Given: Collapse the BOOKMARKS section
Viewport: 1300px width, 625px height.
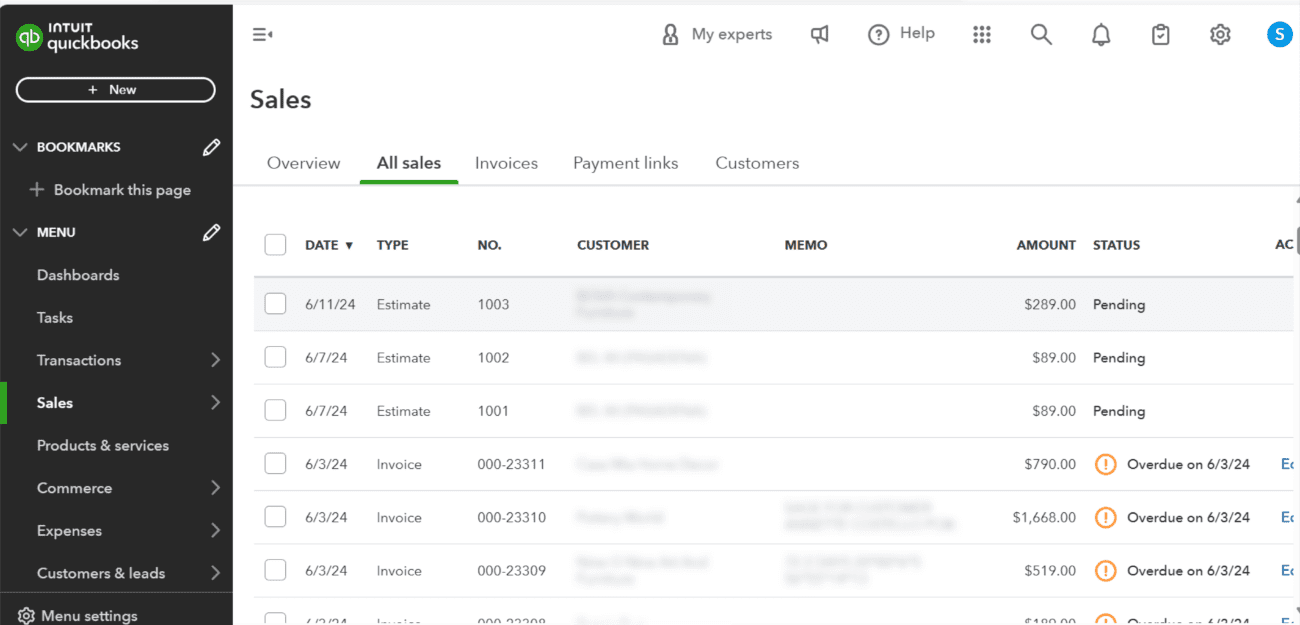Looking at the screenshot, I should click(x=20, y=147).
